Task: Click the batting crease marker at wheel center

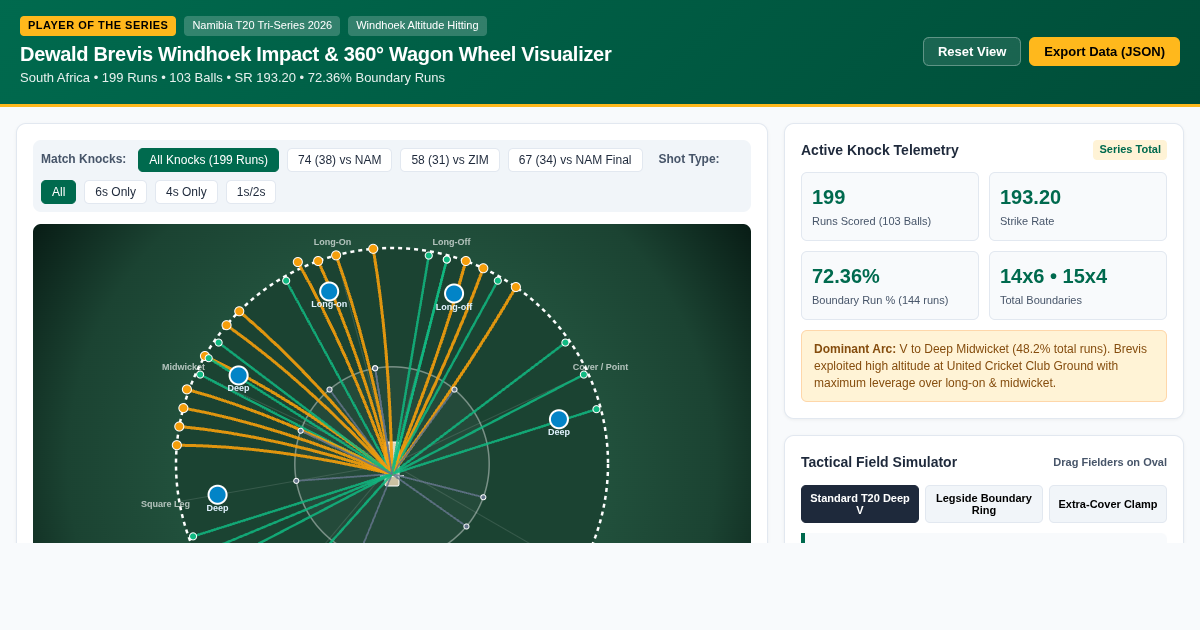Action: tap(392, 476)
